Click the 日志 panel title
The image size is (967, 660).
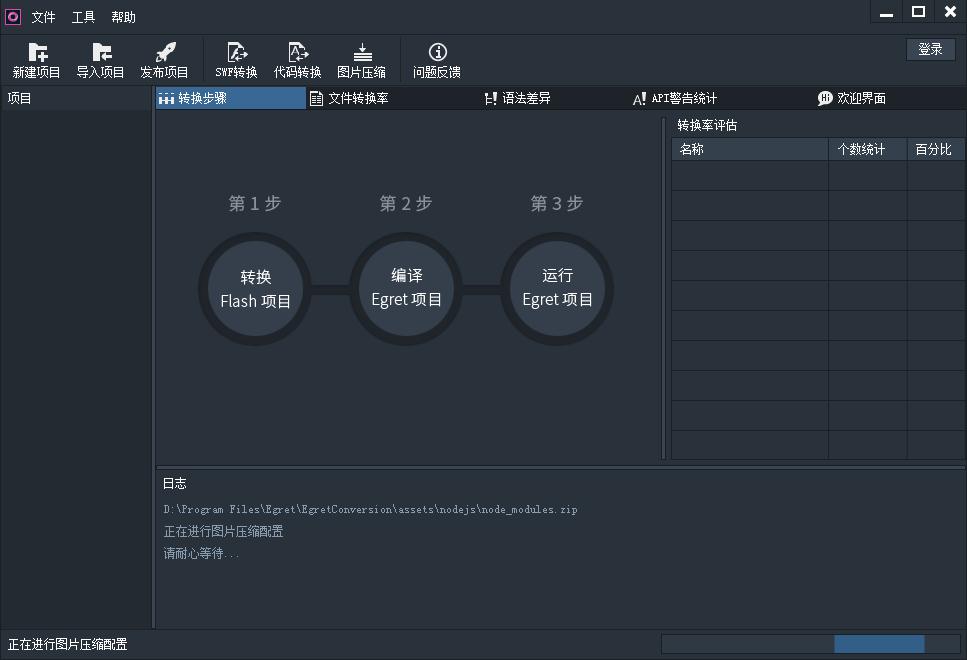[x=175, y=484]
